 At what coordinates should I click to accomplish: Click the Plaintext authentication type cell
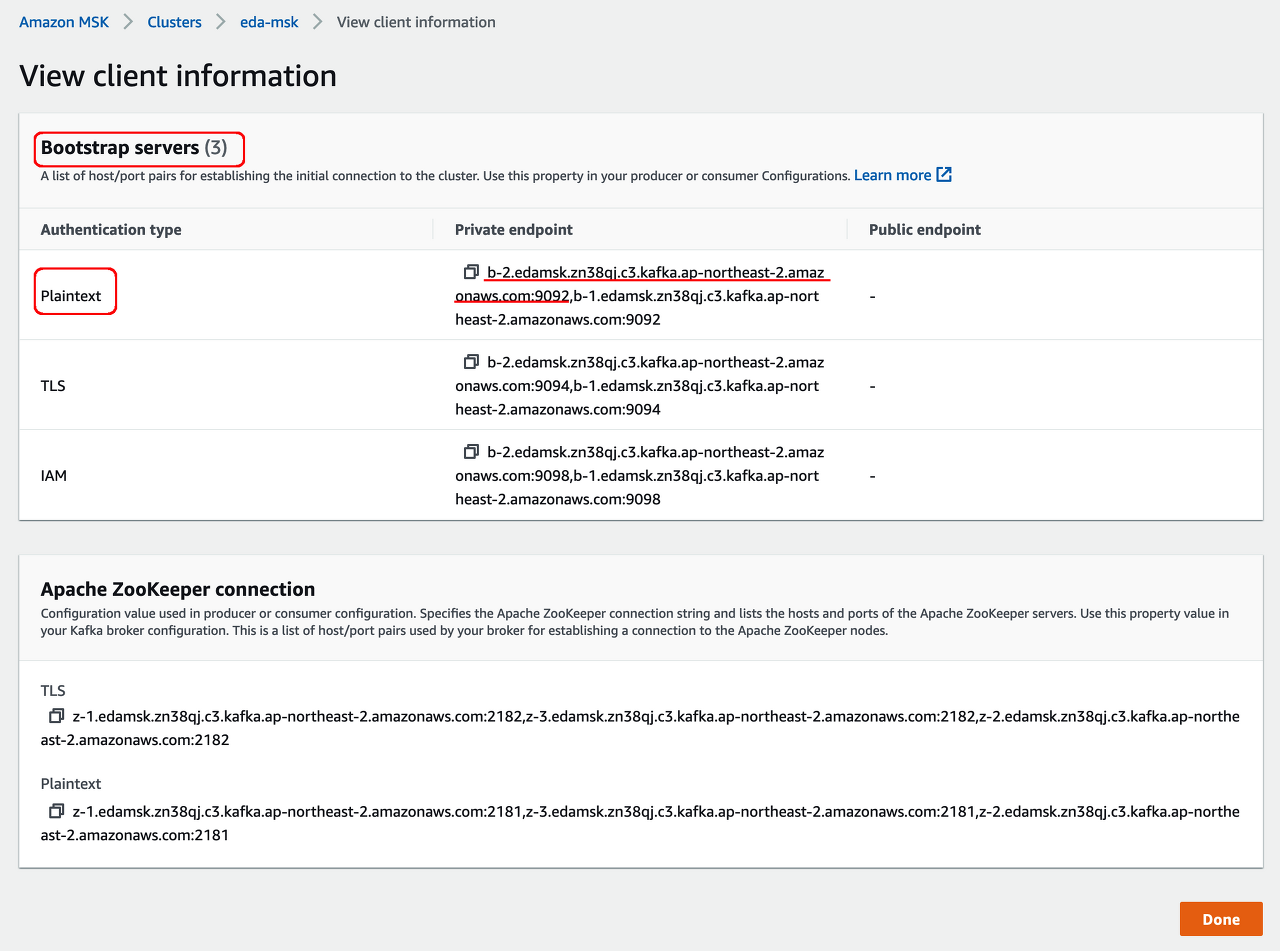tap(71, 296)
